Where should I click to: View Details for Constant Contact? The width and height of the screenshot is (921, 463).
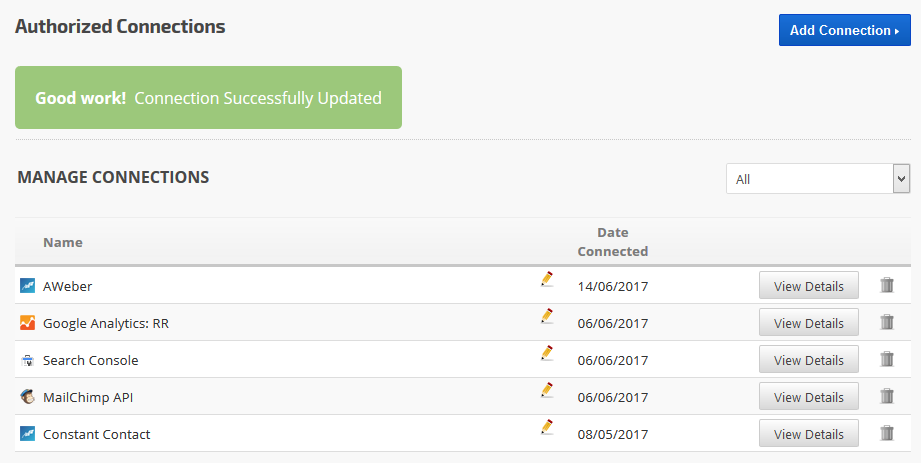(808, 434)
